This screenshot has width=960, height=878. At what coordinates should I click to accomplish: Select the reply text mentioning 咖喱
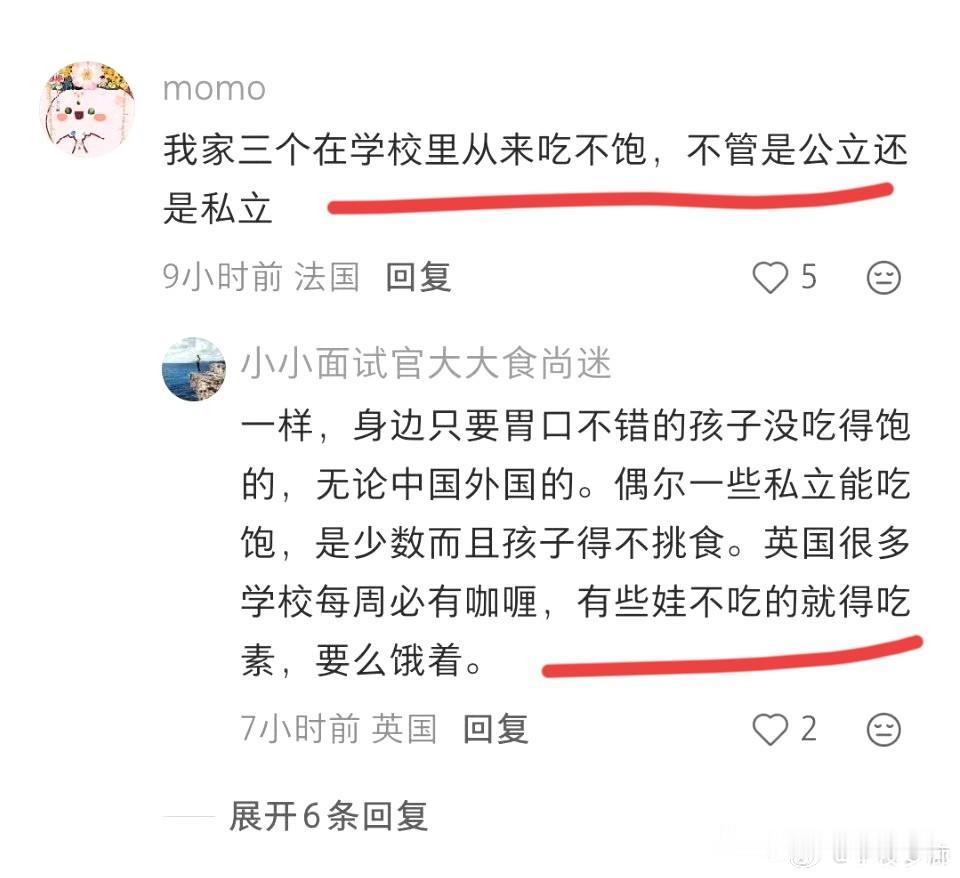point(576,543)
